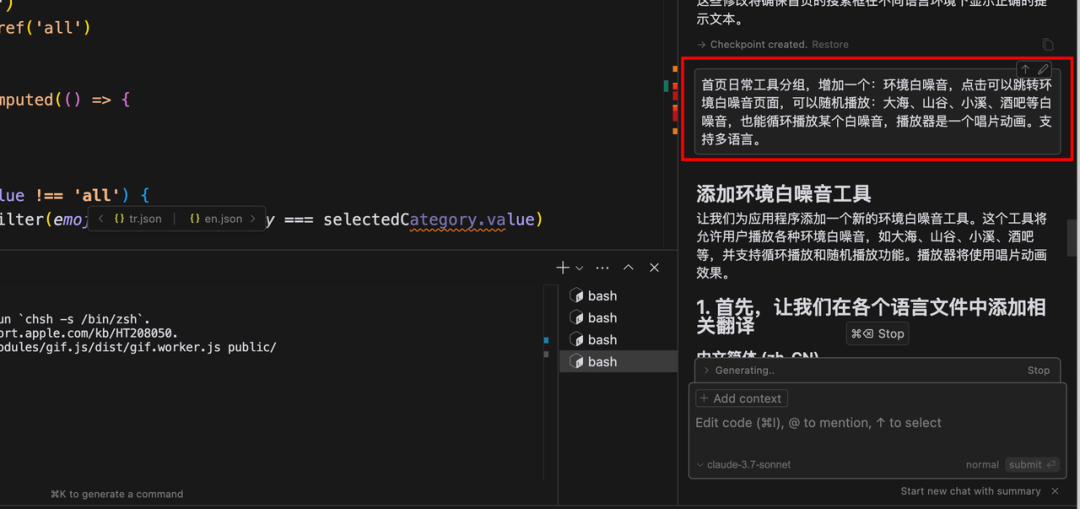1080x509 pixels.
Task: Click the up-arrow icon on the chat message
Action: coord(1025,69)
